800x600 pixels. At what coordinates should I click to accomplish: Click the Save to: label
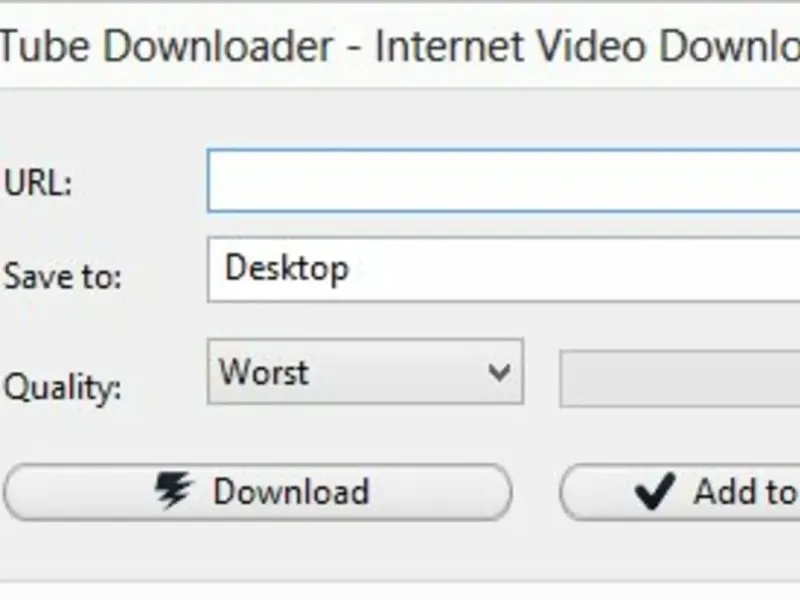click(63, 277)
